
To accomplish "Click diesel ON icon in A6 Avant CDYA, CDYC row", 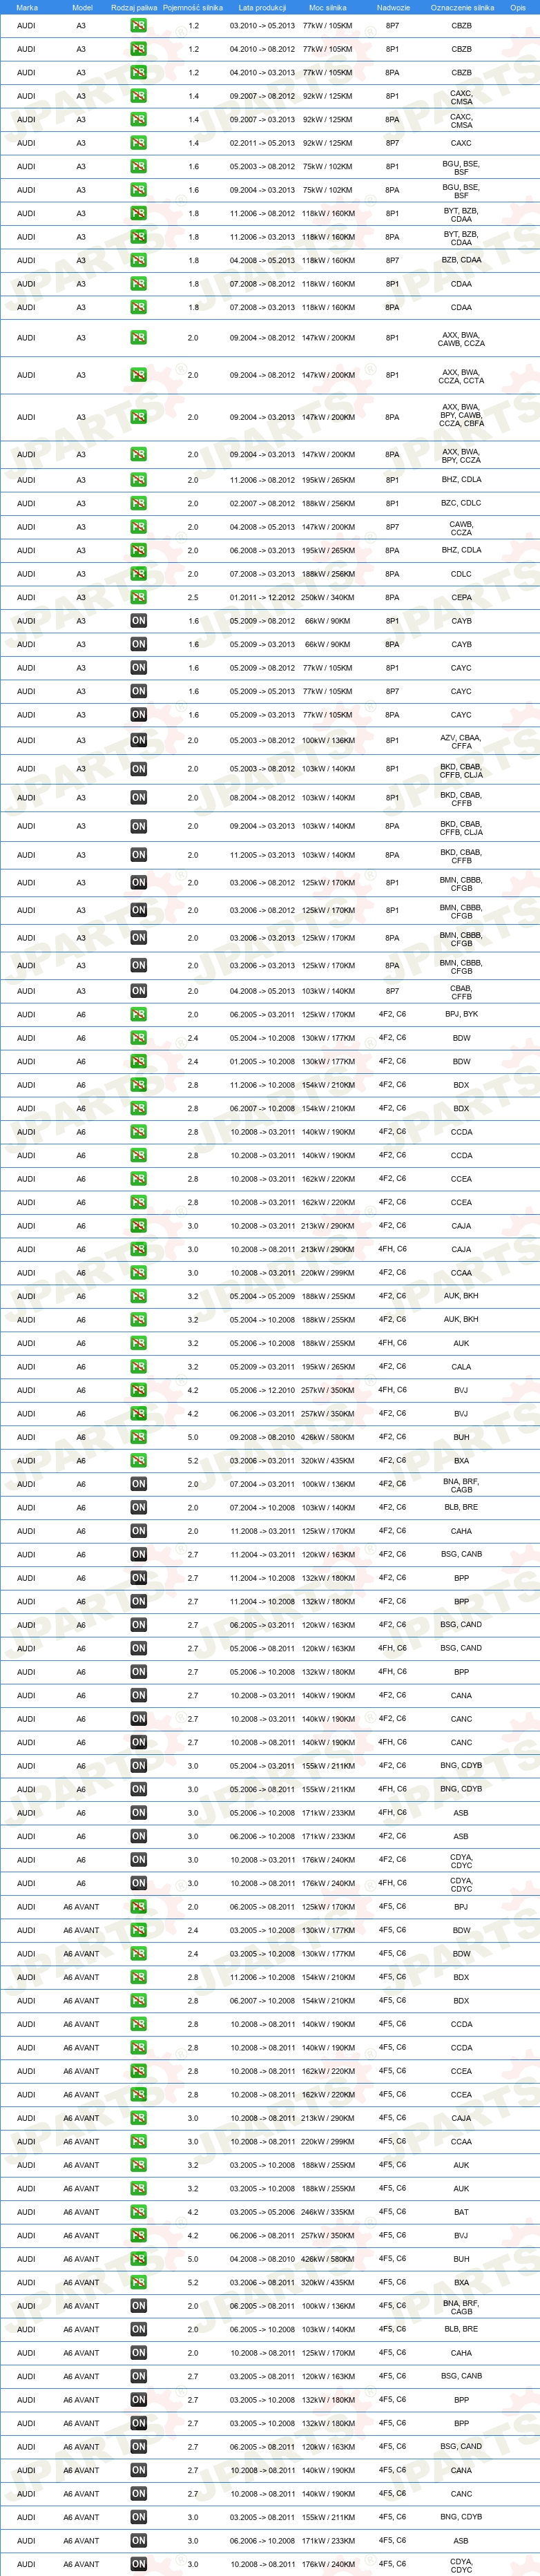I will [138, 2564].
